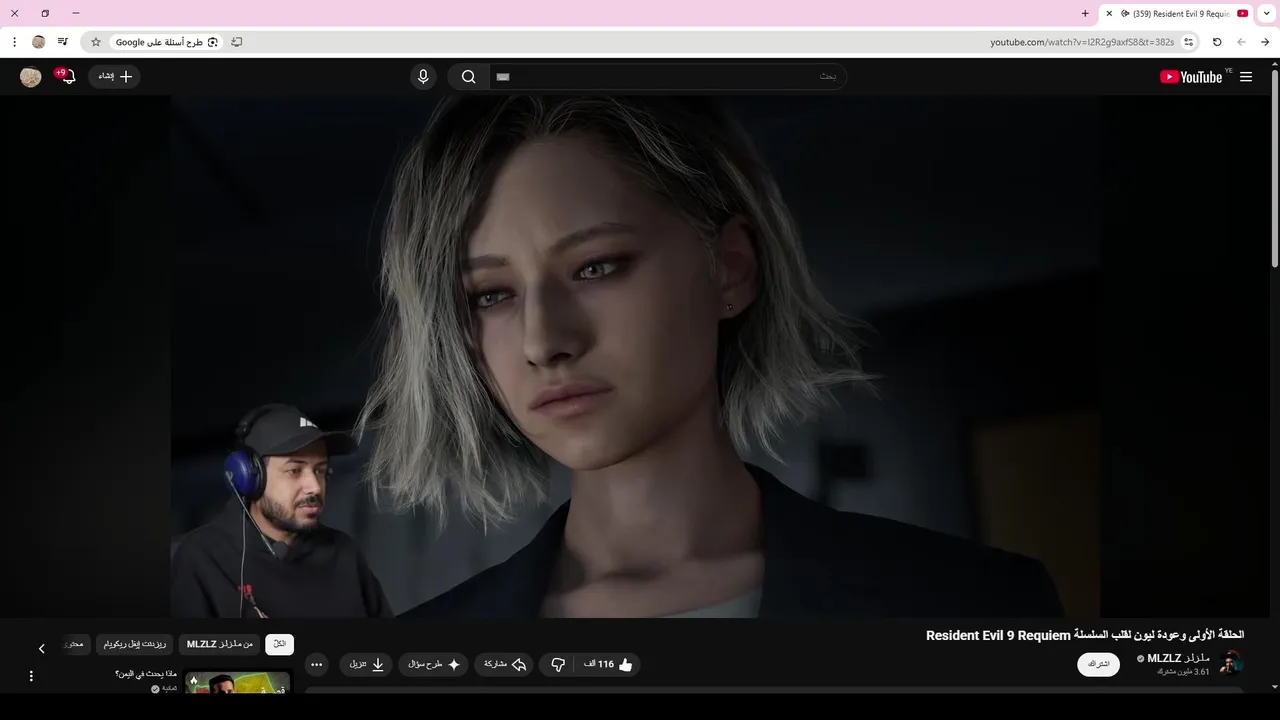Select the Resident Evil Requiem chip
The image size is (1280, 720).
pos(135,644)
